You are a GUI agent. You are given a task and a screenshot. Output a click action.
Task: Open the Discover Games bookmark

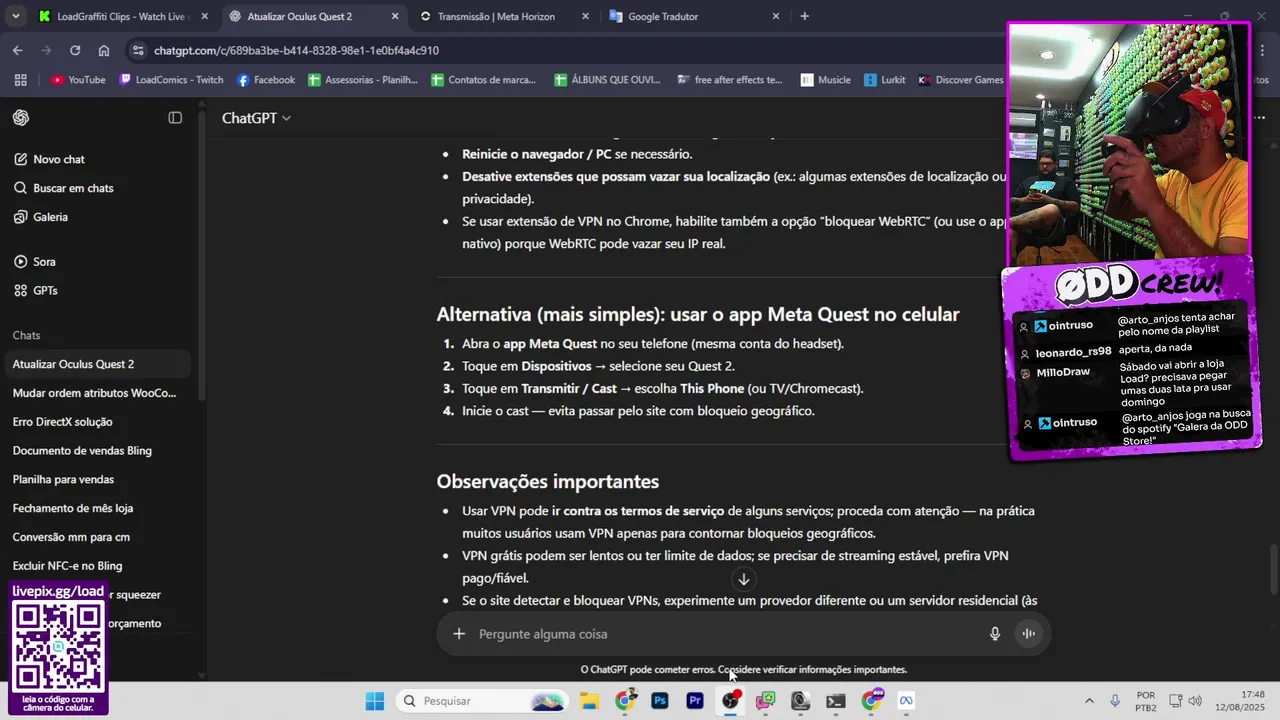pyautogui.click(x=961, y=80)
